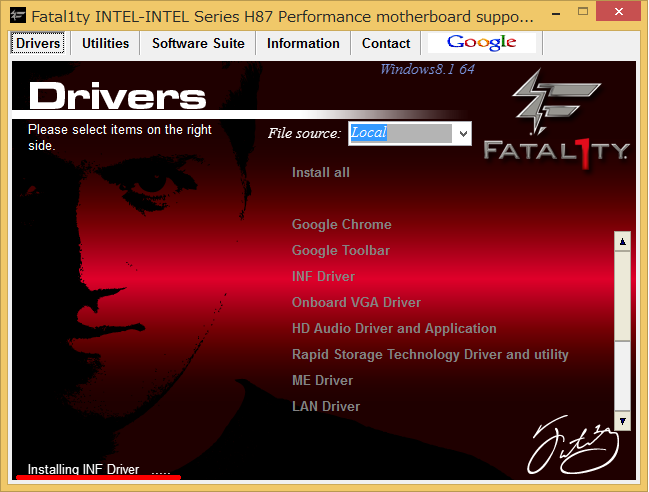
Task: Open the Software Suite tab
Action: (x=198, y=43)
